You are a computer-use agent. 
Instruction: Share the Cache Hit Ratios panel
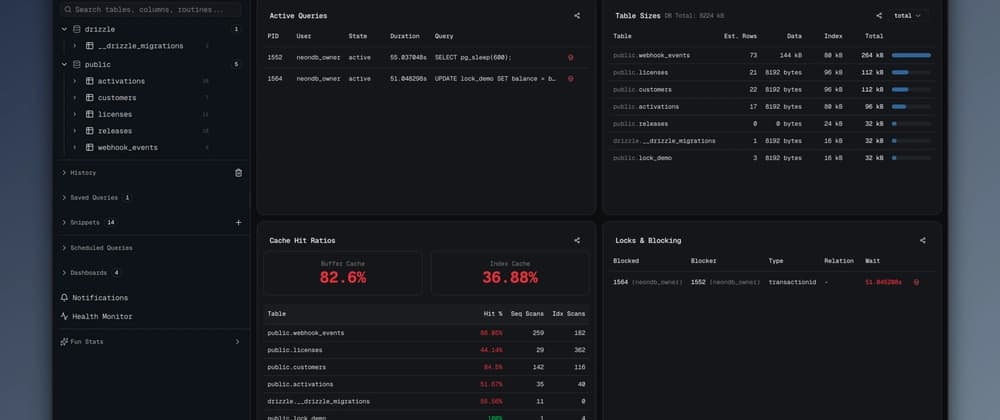[x=577, y=241]
